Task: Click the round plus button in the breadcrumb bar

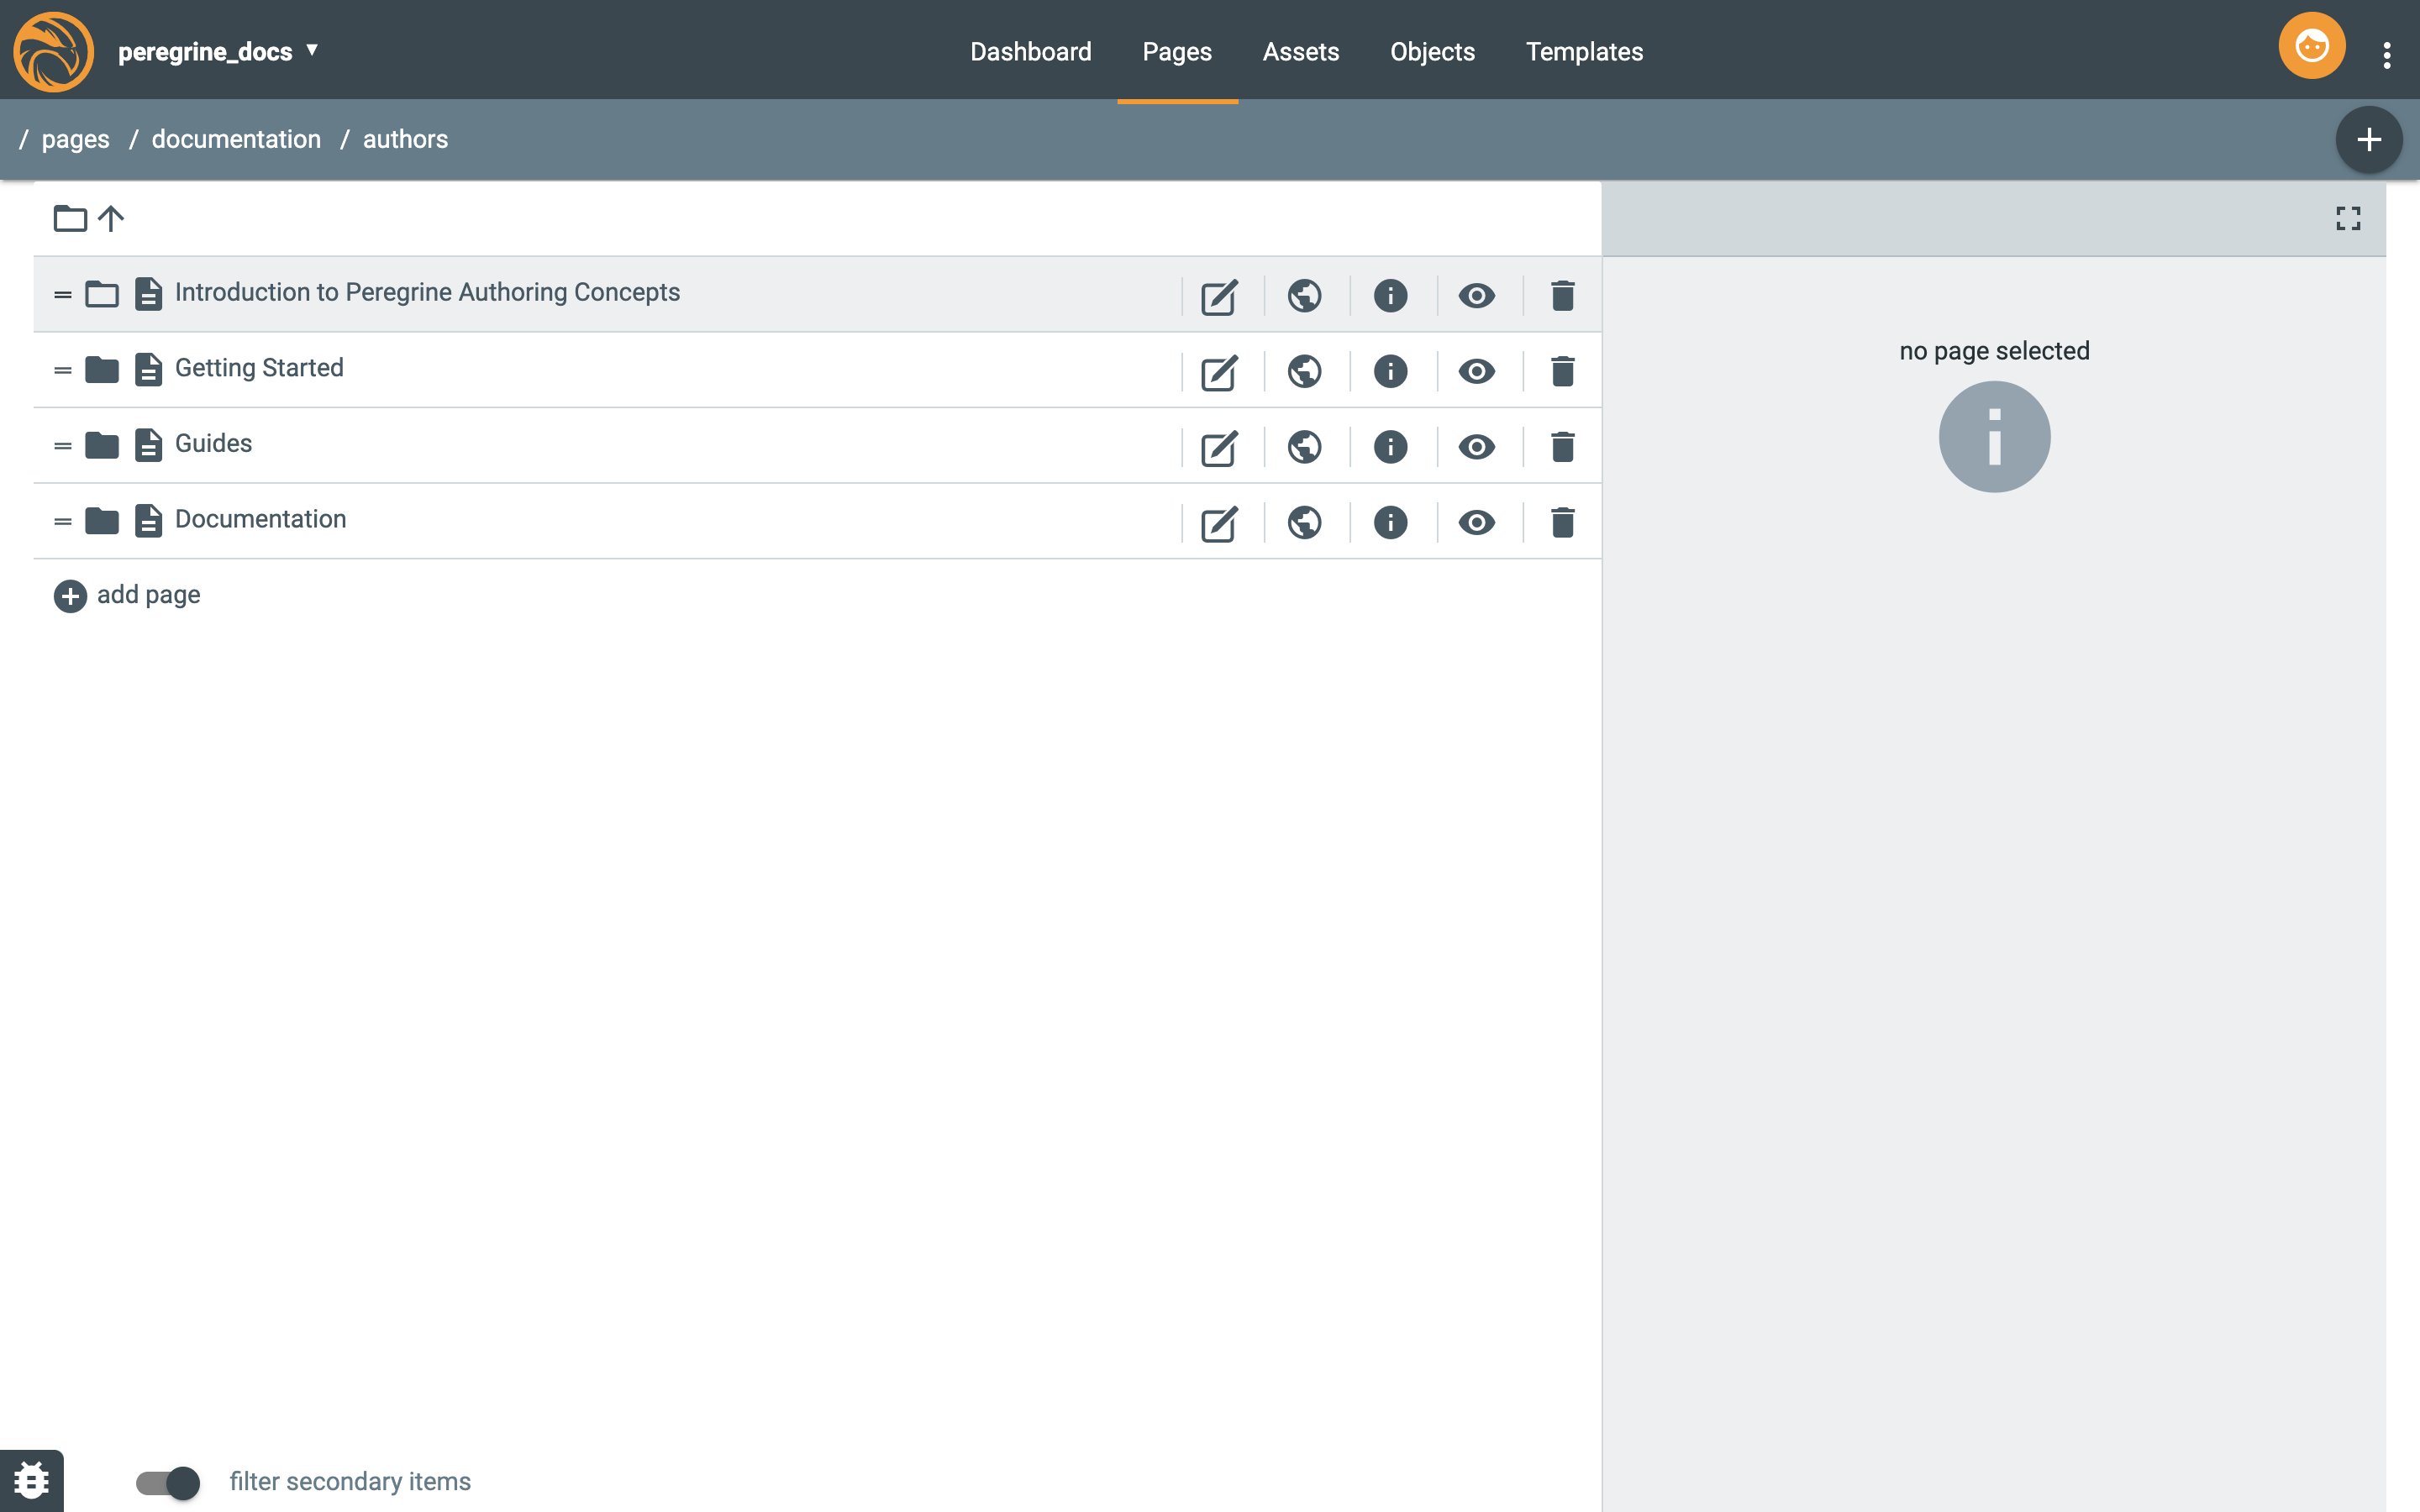Action: pos(2368,140)
